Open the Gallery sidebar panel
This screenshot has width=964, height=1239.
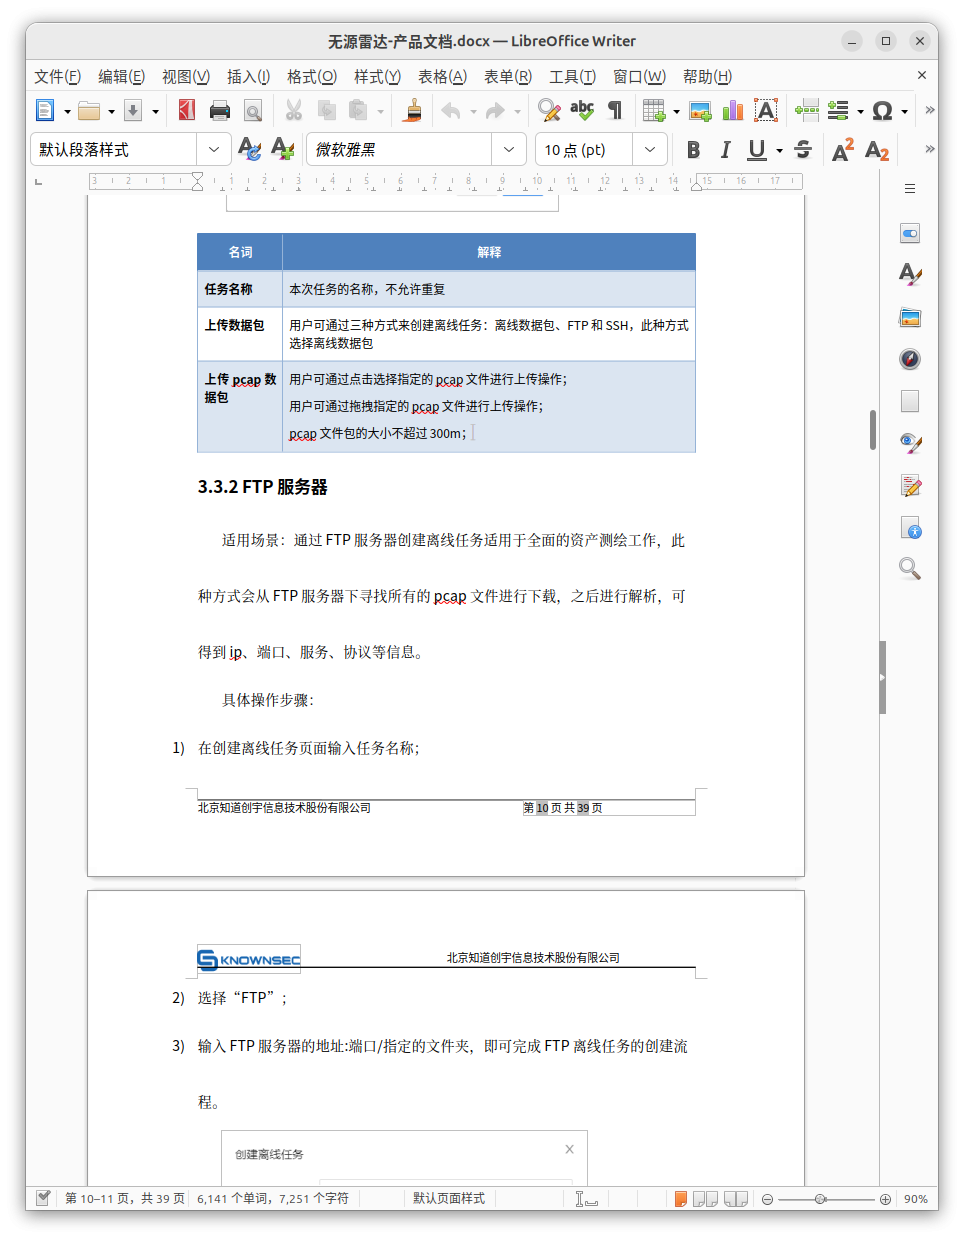pyautogui.click(x=909, y=318)
